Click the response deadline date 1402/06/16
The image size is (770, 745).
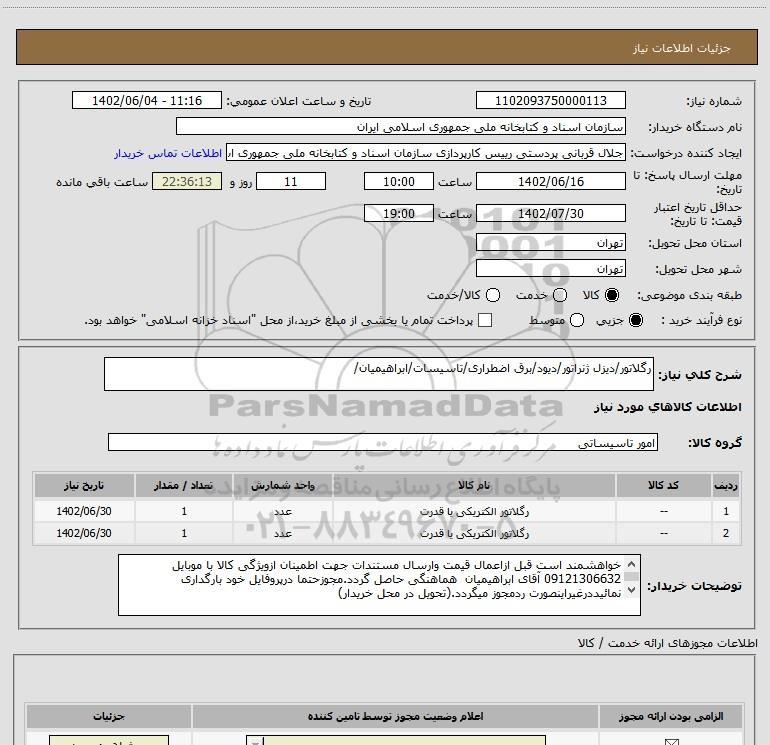550,181
